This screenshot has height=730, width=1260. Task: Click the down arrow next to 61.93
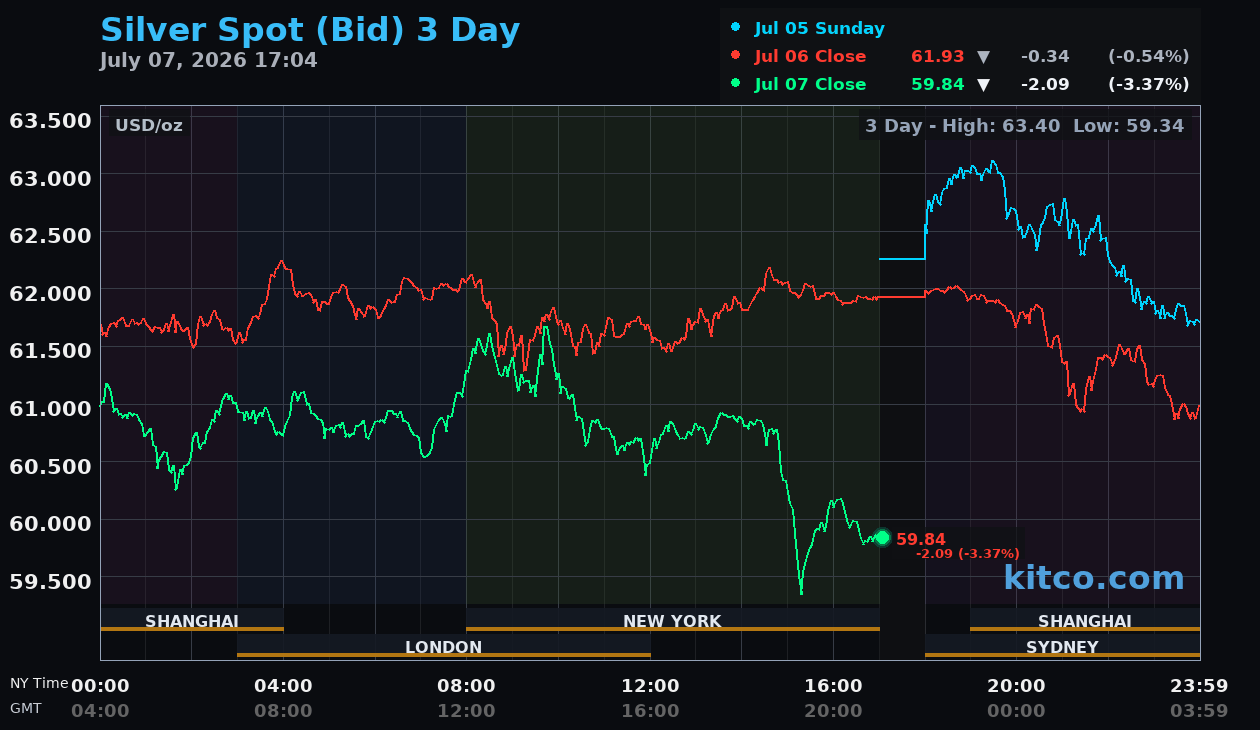(x=983, y=57)
